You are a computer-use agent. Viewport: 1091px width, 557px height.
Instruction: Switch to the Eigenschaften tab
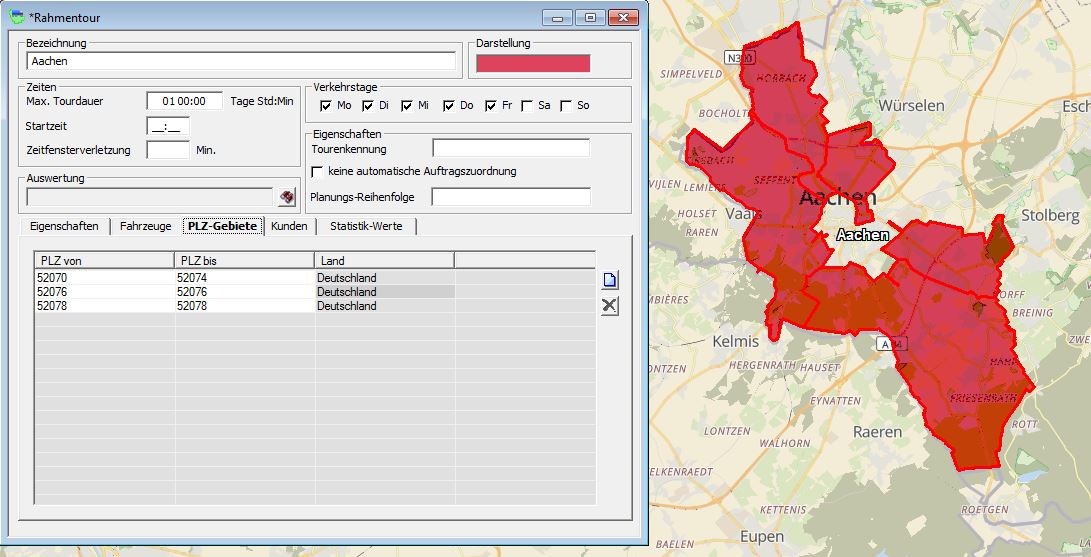(x=64, y=227)
